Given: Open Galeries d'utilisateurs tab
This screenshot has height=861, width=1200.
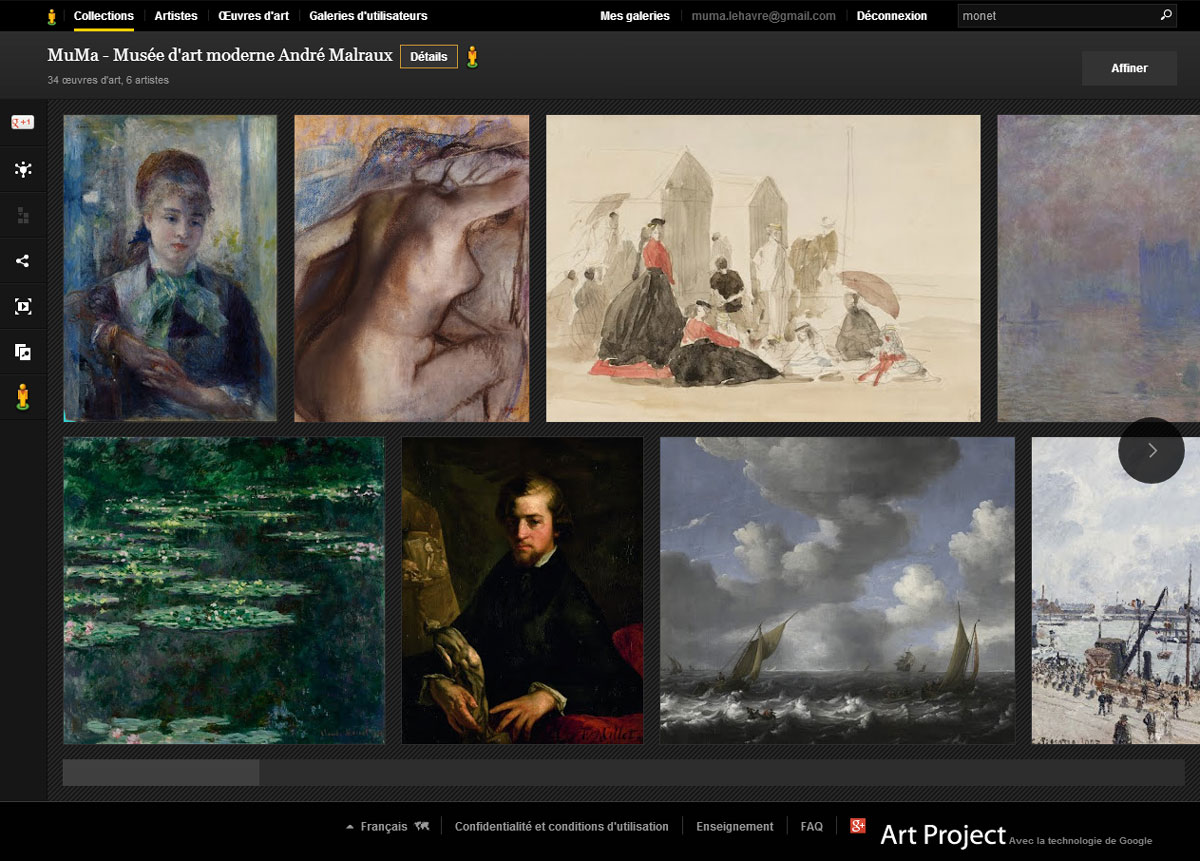Looking at the screenshot, I should (x=368, y=16).
